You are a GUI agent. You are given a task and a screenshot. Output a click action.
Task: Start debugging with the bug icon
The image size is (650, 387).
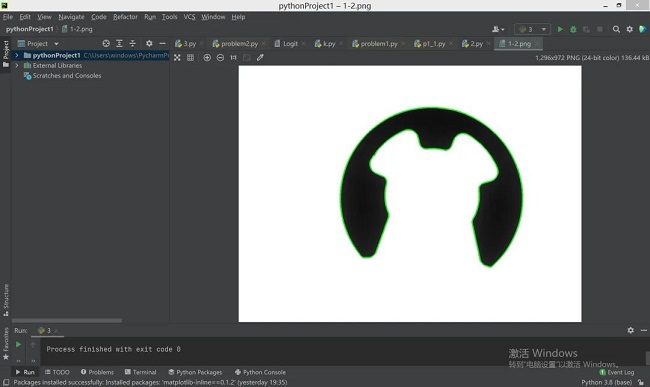pos(573,29)
